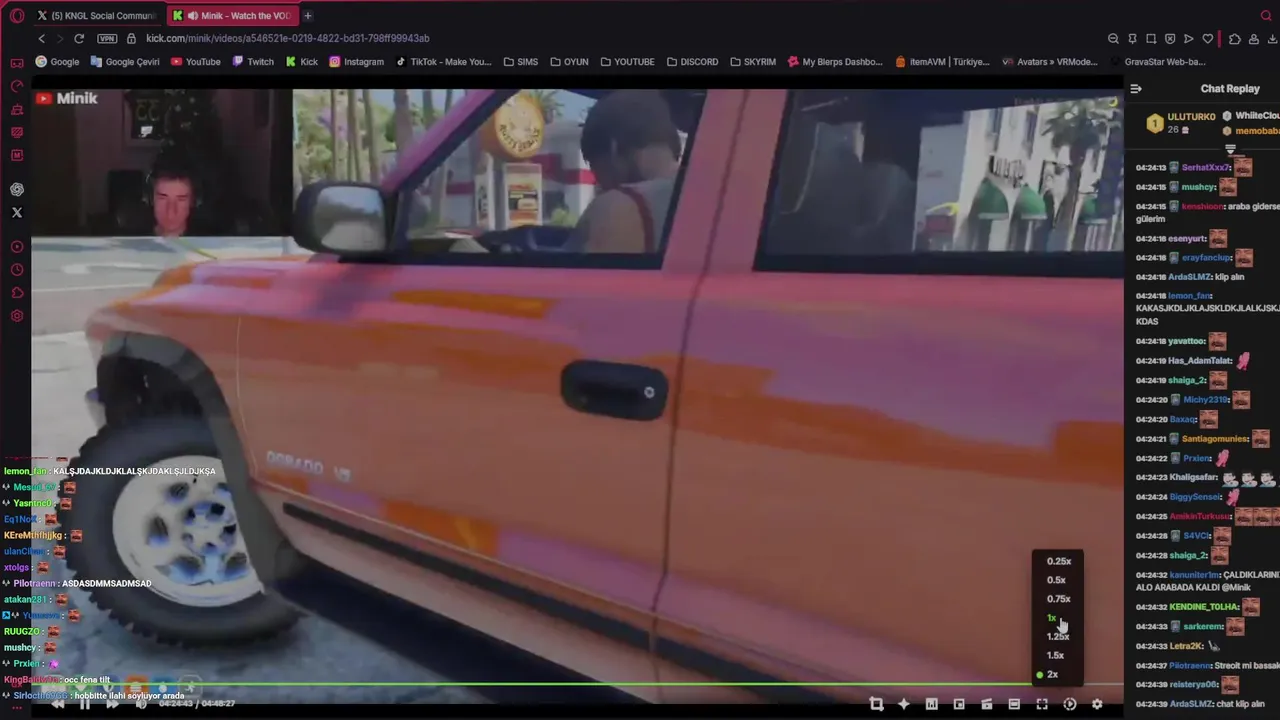Expand the SKYRIM bookmarks folder
The image size is (1280, 720).
pos(753,61)
